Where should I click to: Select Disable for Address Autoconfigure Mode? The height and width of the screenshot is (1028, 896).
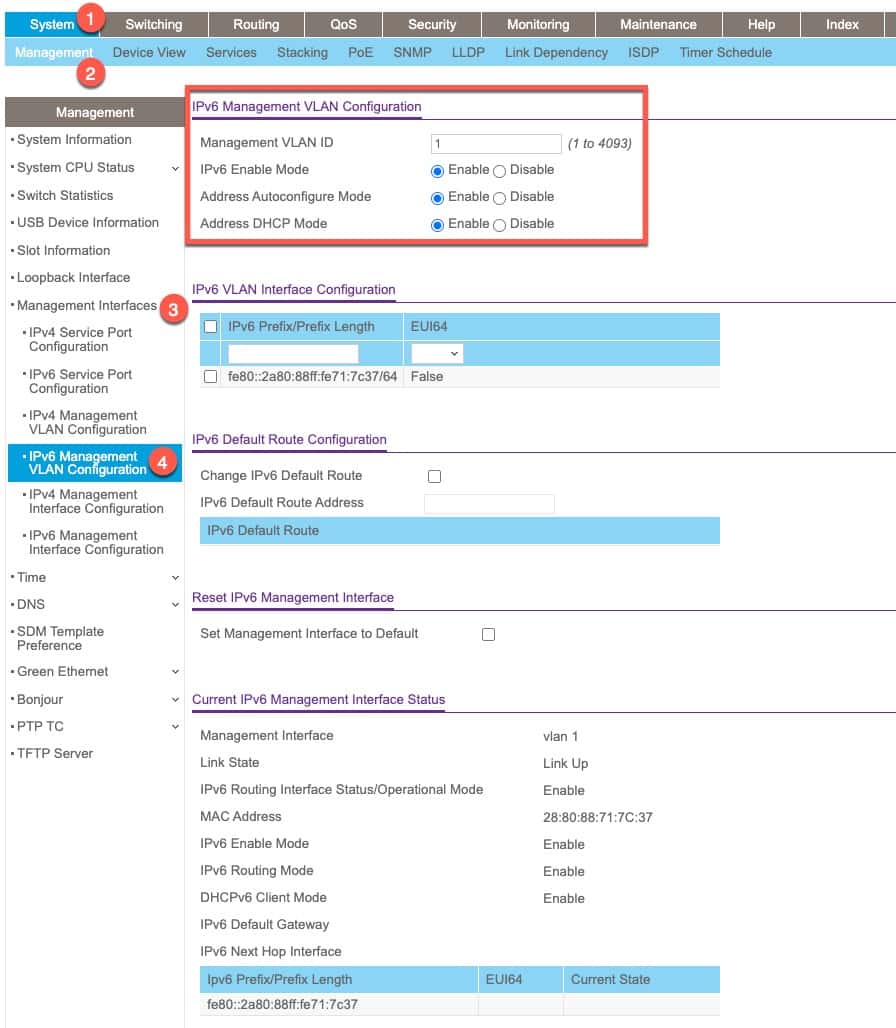tap(499, 198)
